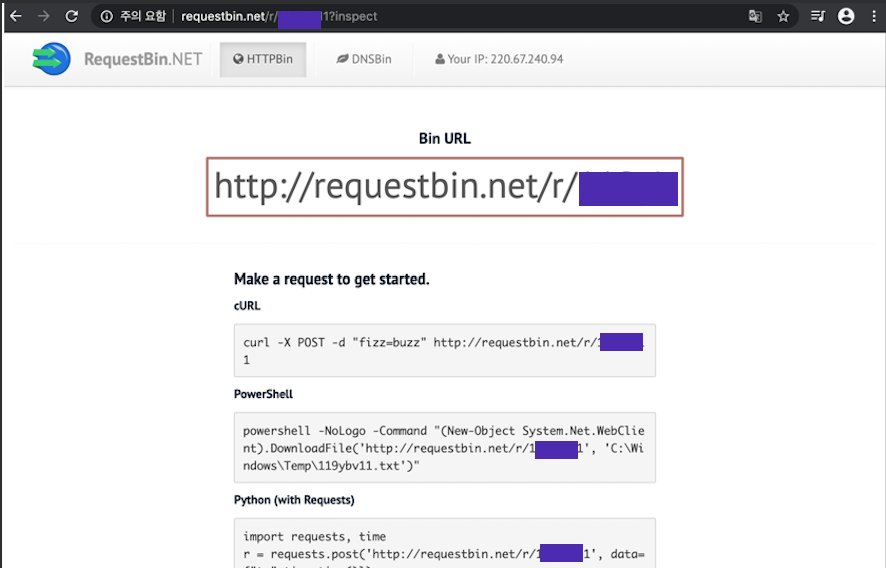Click the 'Python (with Requests)' label
Image resolution: width=886 pixels, height=568 pixels.
294,500
